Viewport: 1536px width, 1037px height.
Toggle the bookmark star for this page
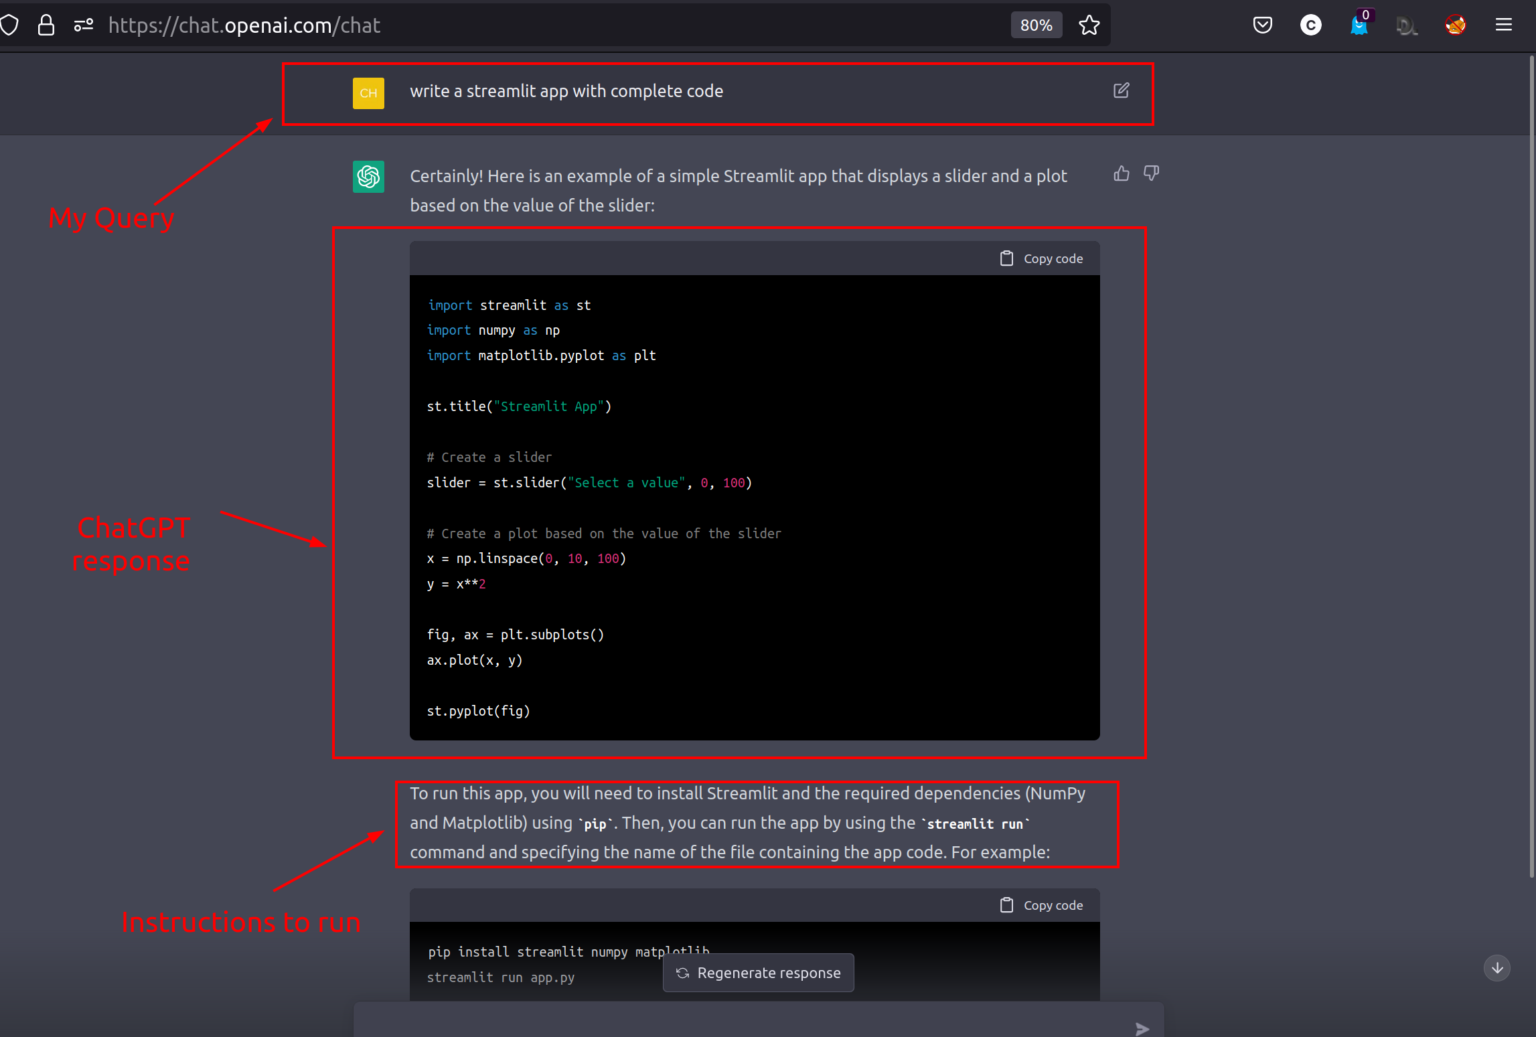click(1089, 24)
